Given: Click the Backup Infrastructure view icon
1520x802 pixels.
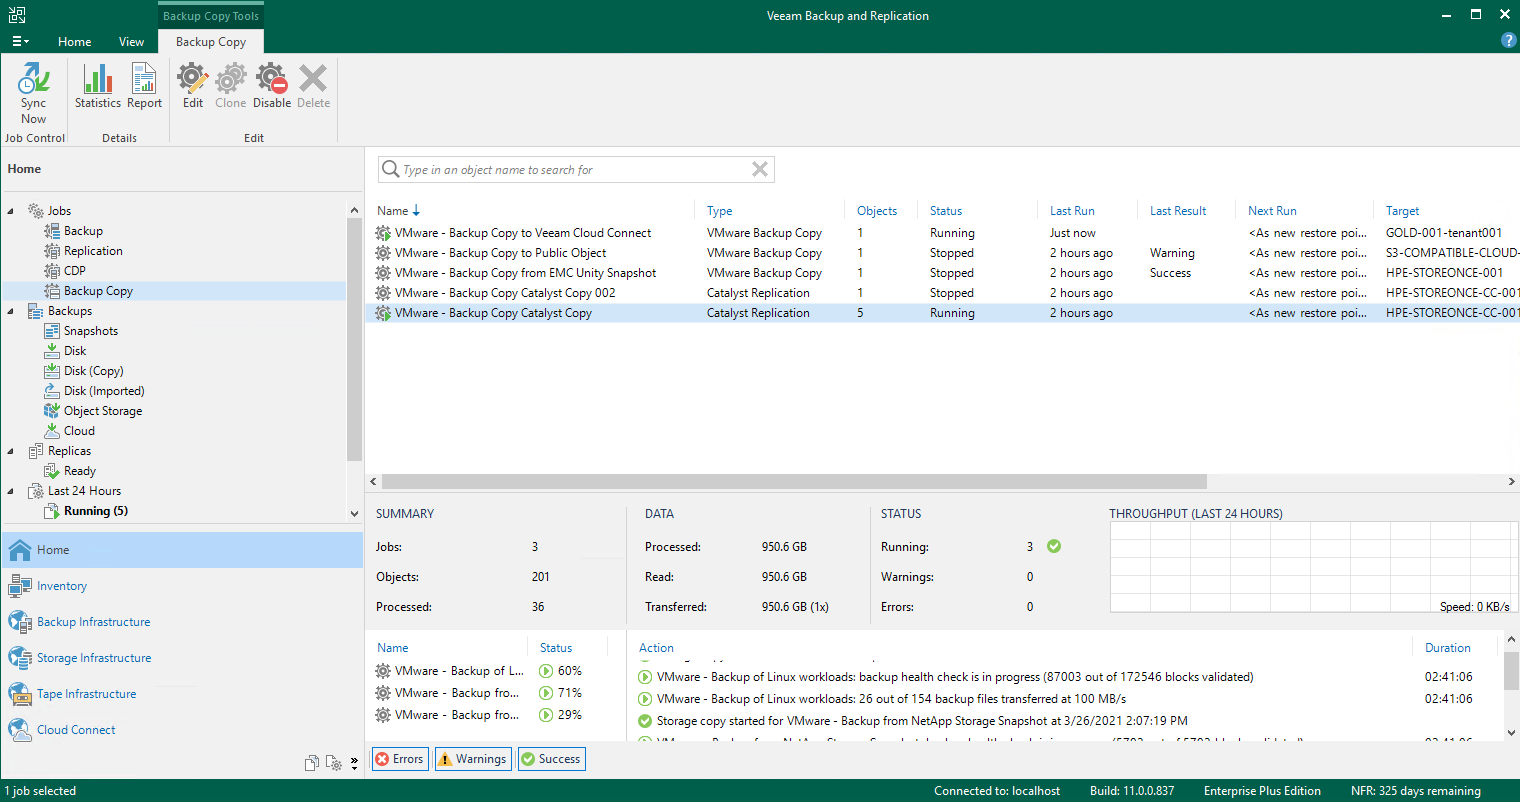Looking at the screenshot, I should (20, 622).
